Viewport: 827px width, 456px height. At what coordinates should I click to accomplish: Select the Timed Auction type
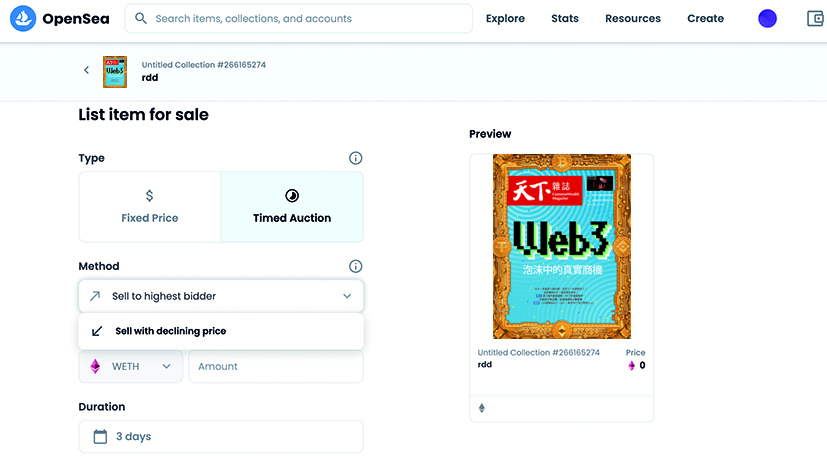(x=292, y=206)
